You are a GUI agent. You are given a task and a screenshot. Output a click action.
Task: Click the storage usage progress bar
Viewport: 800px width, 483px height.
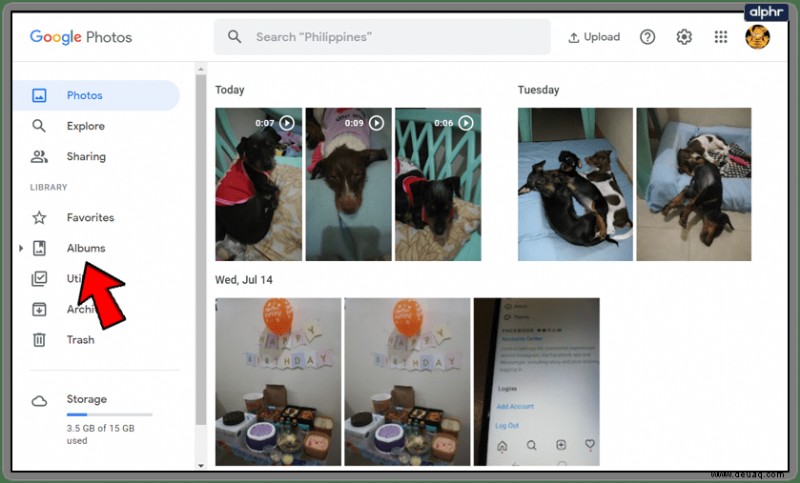tap(109, 415)
